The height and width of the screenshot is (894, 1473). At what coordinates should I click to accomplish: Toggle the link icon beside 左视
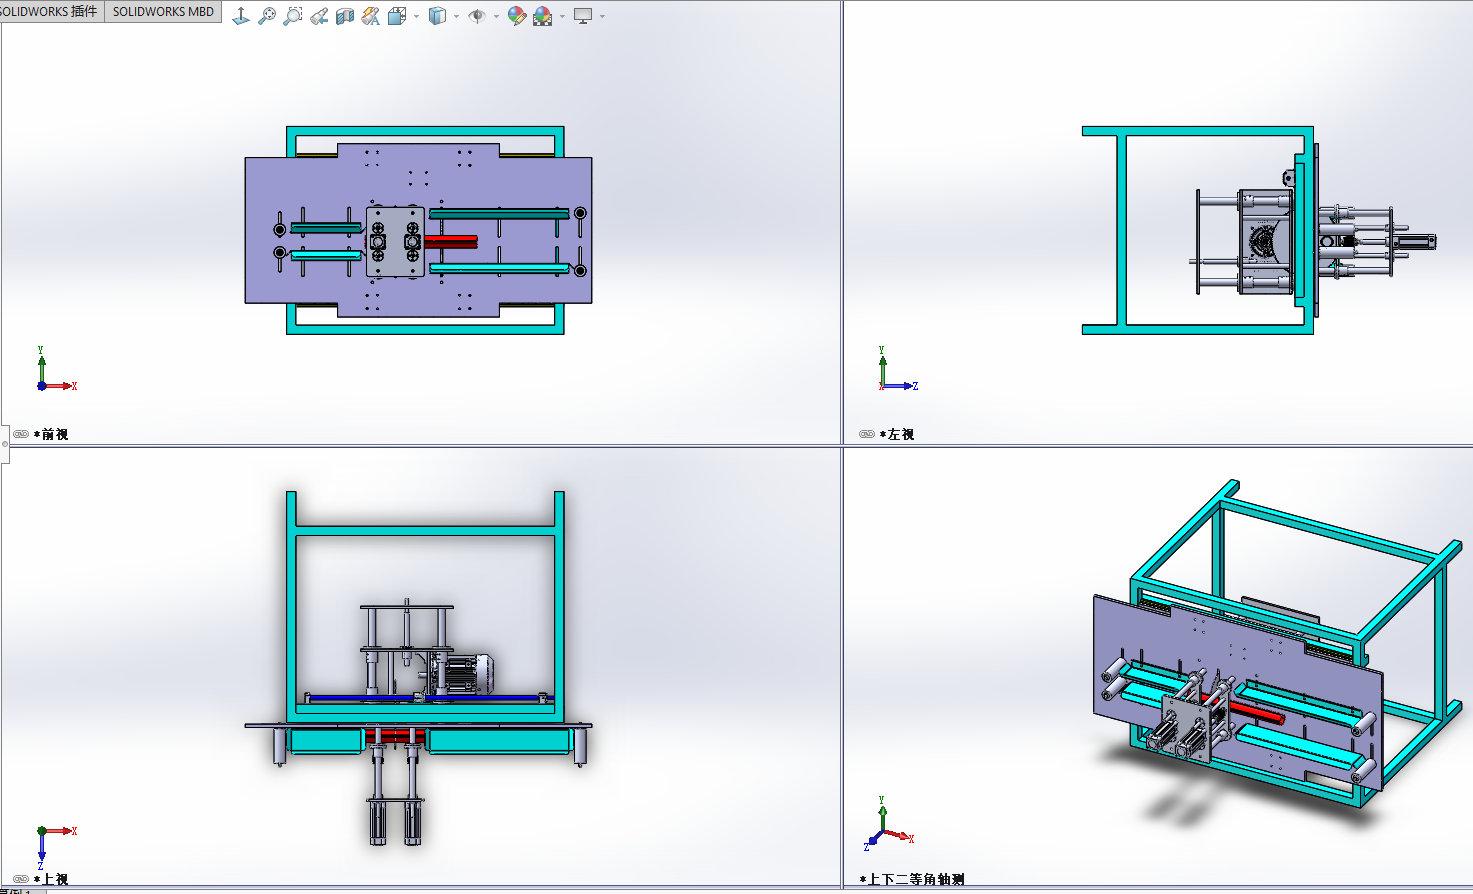867,434
